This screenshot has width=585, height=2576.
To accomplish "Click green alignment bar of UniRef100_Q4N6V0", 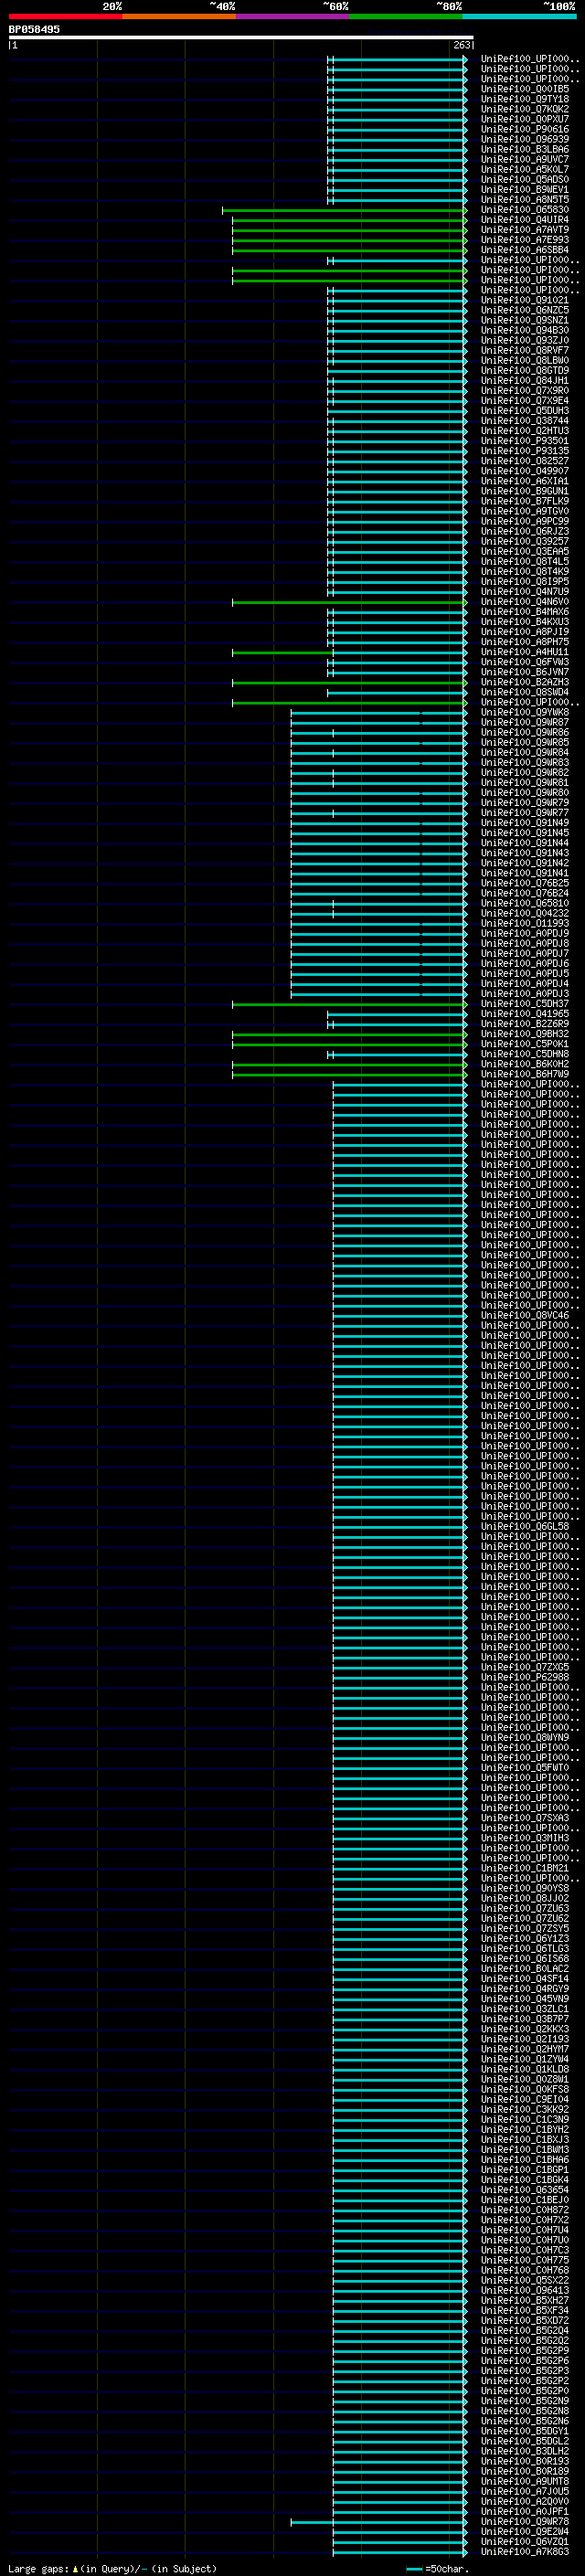I will tap(349, 602).
